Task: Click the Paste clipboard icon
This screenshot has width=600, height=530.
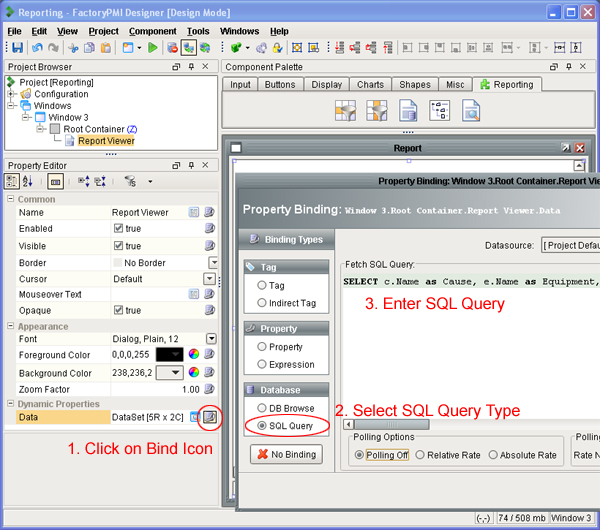Action: [x=106, y=48]
